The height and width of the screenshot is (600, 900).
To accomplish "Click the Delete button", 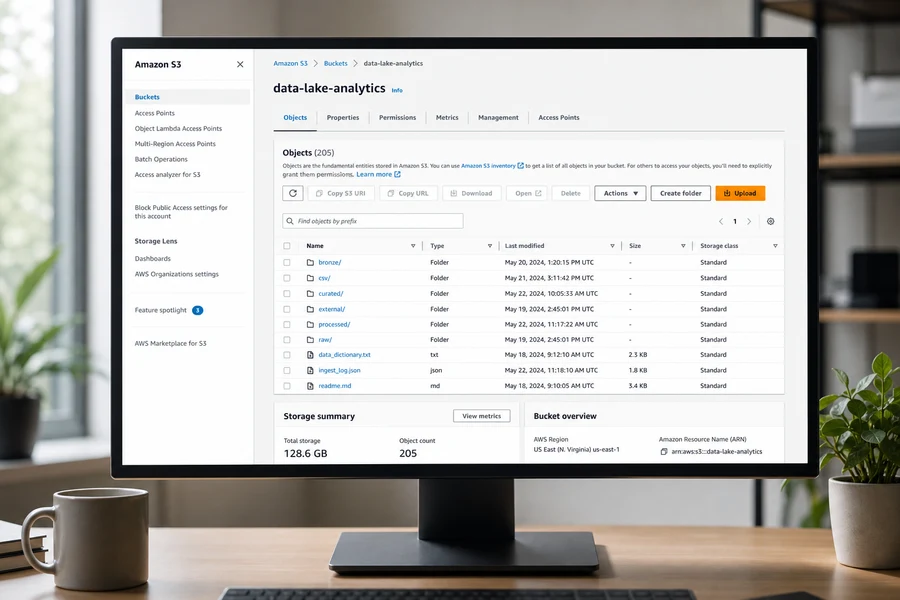I will [x=571, y=193].
